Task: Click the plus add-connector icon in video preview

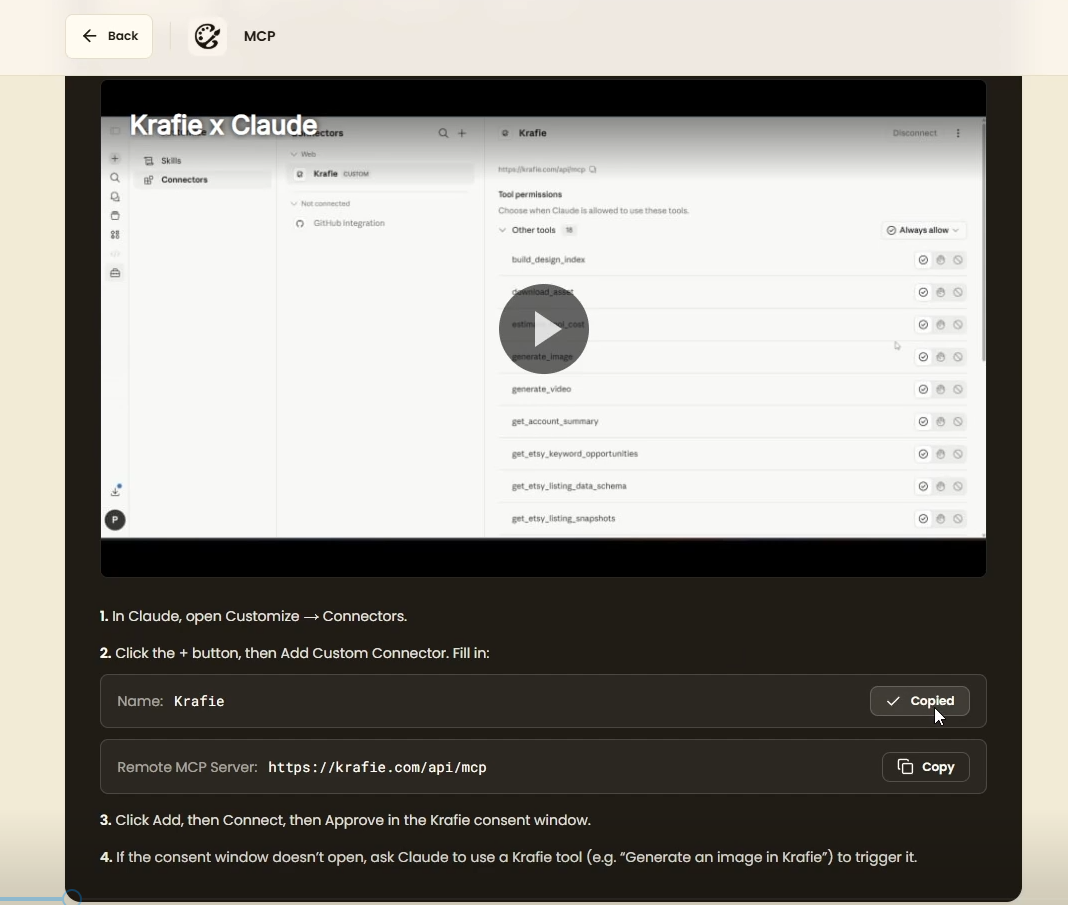Action: pos(462,133)
